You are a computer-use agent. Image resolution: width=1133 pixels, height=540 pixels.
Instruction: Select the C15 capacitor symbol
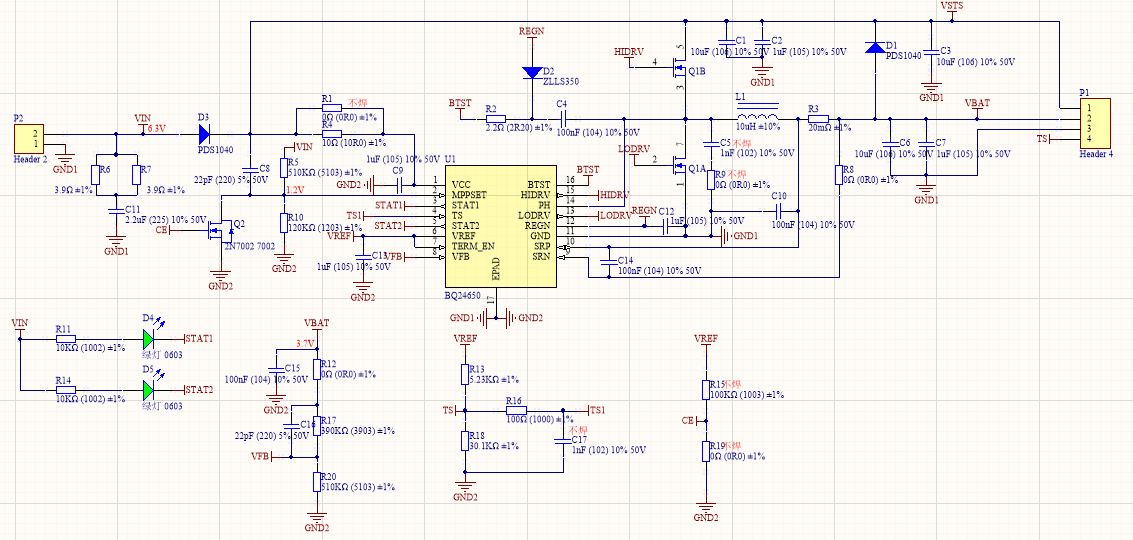275,369
